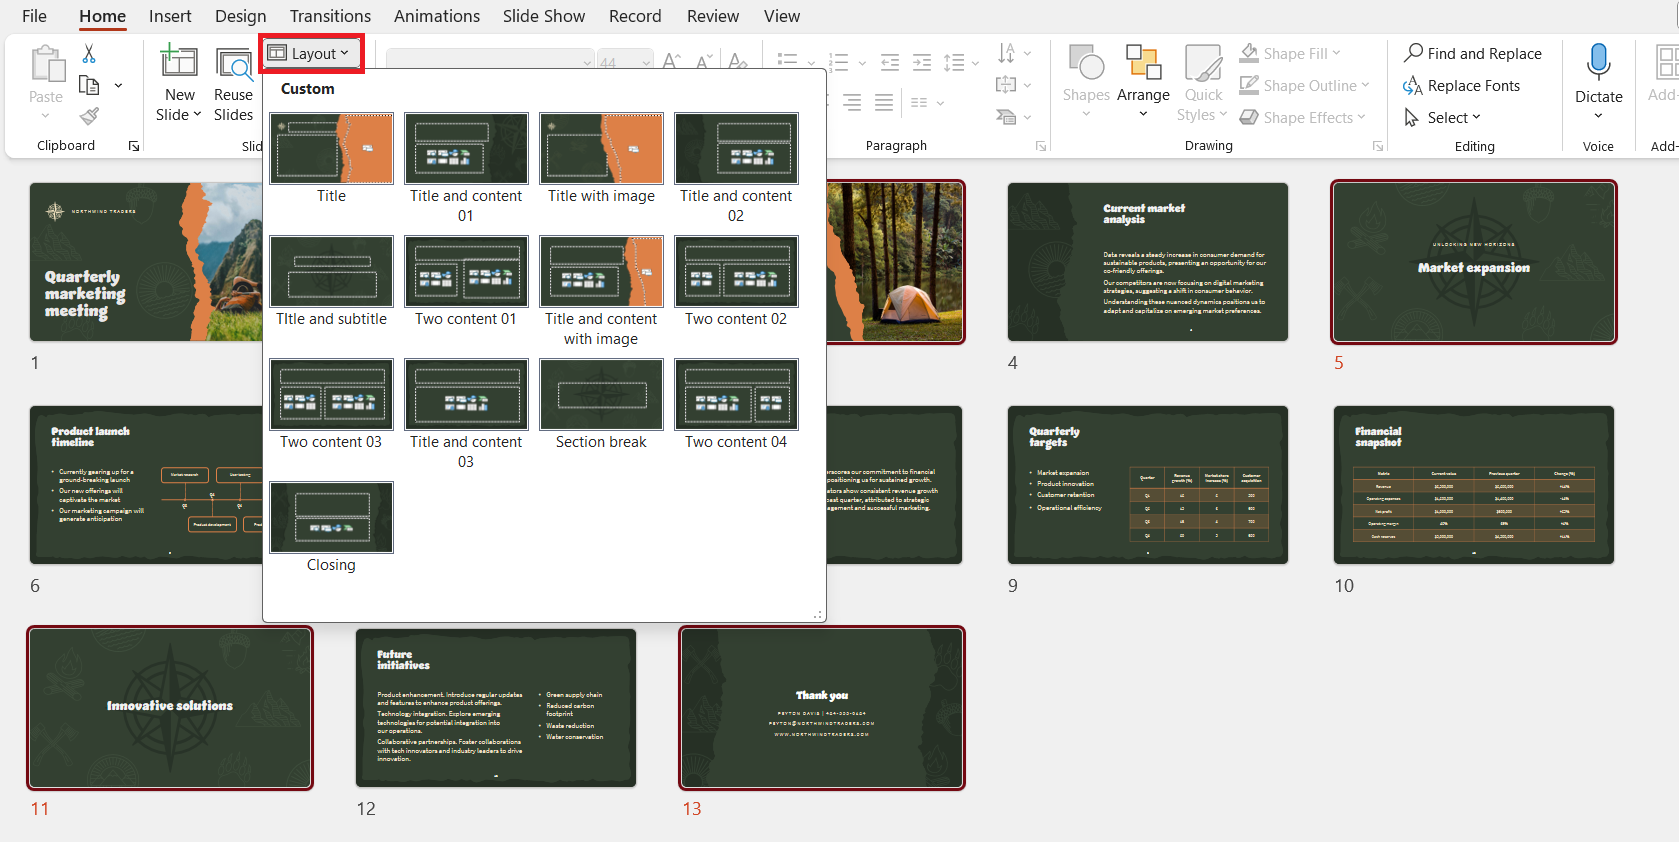Viewport: 1679px width, 842px height.
Task: Decrease font size with the small A icon
Action: point(704,61)
